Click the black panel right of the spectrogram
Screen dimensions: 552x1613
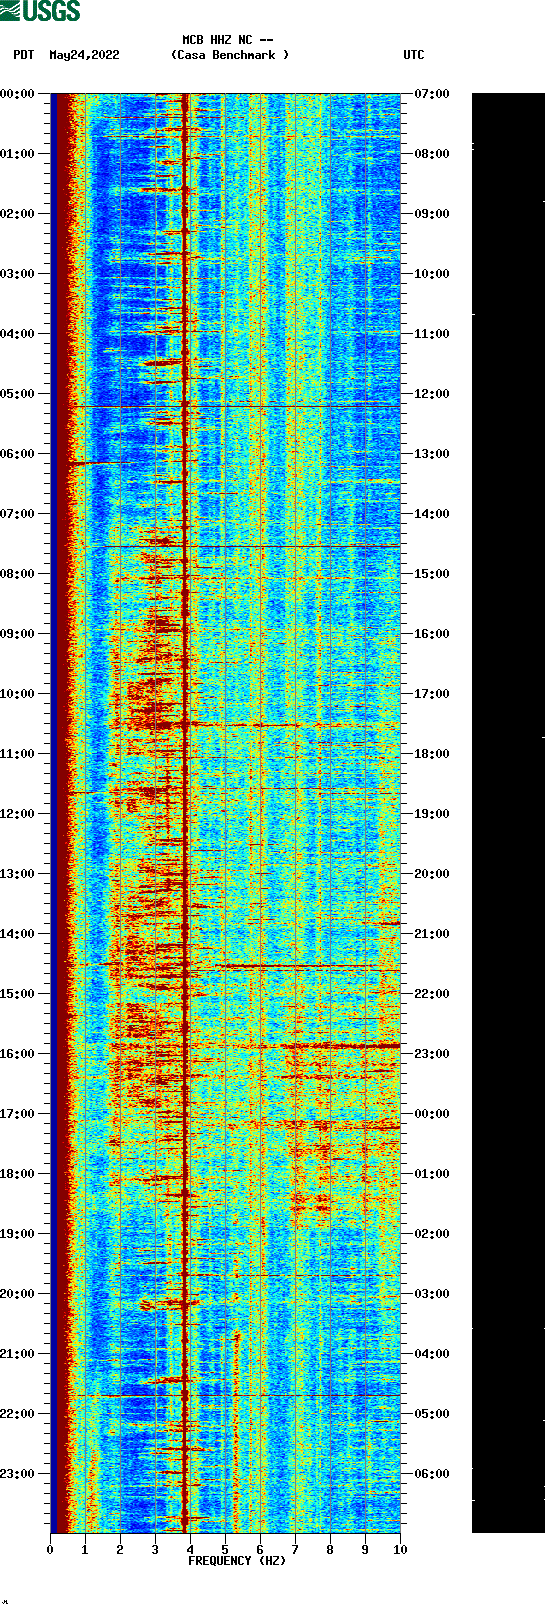(x=508, y=813)
